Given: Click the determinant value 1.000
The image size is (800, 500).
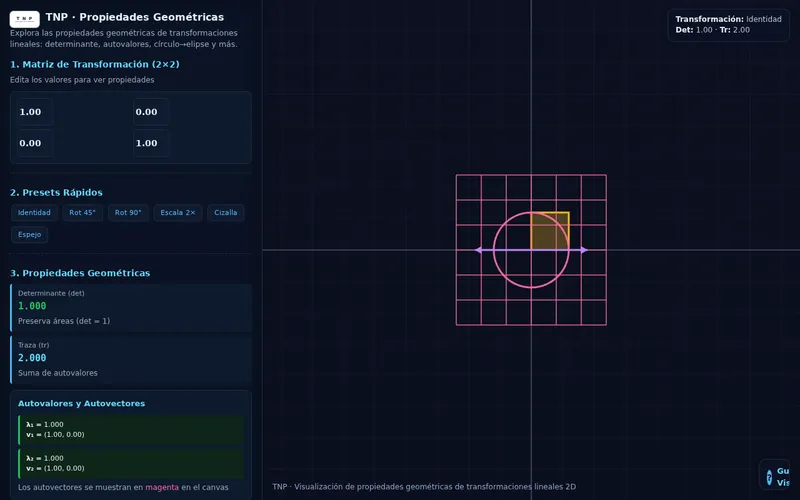Looking at the screenshot, I should 32,306.
